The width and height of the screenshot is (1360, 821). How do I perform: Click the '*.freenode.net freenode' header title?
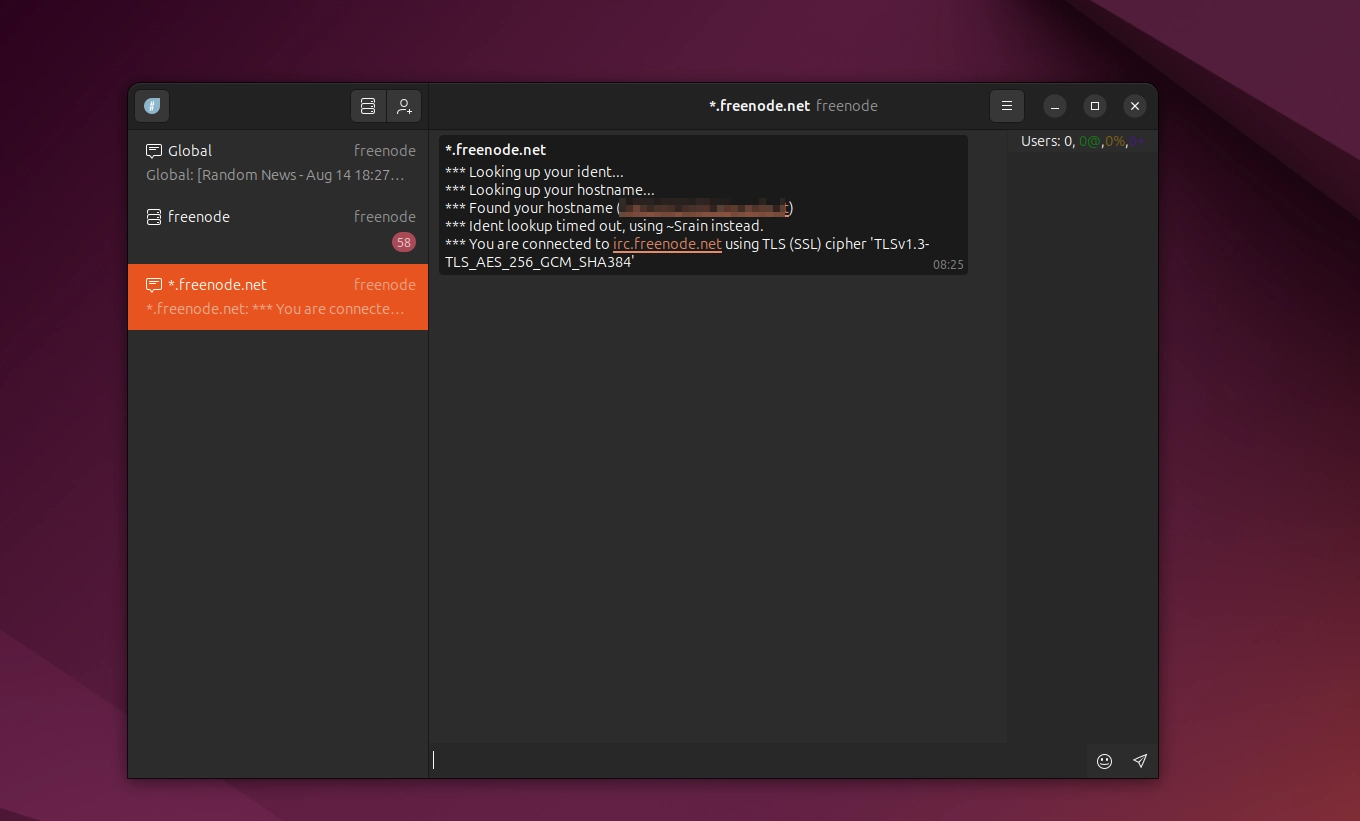coord(793,106)
